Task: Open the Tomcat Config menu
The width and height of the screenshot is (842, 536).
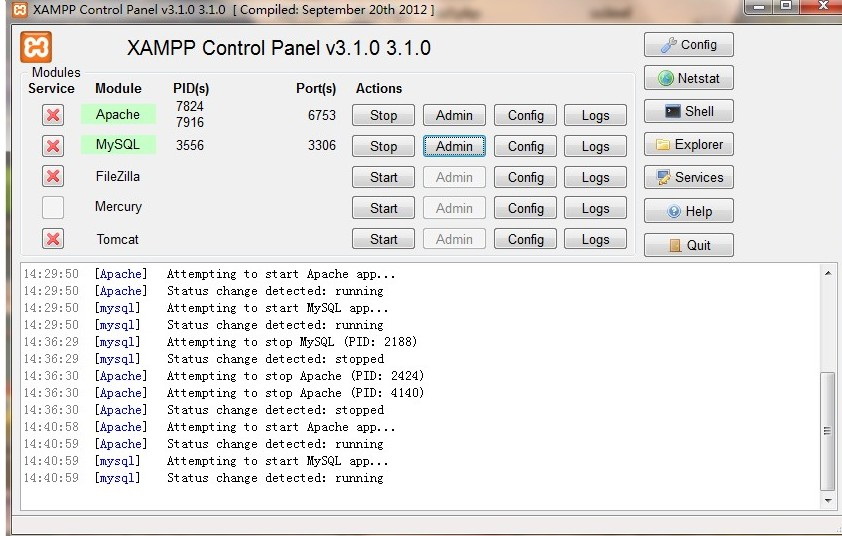Action: tap(525, 239)
